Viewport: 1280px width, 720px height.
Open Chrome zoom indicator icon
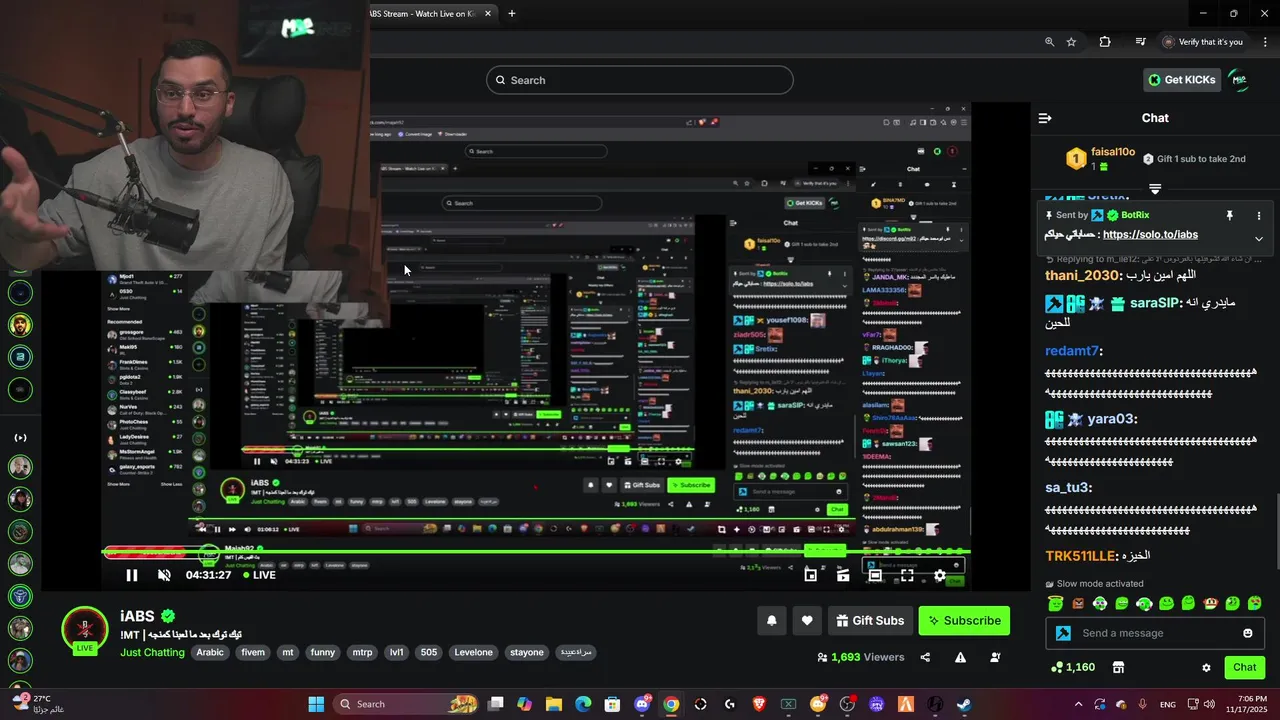(x=1049, y=42)
